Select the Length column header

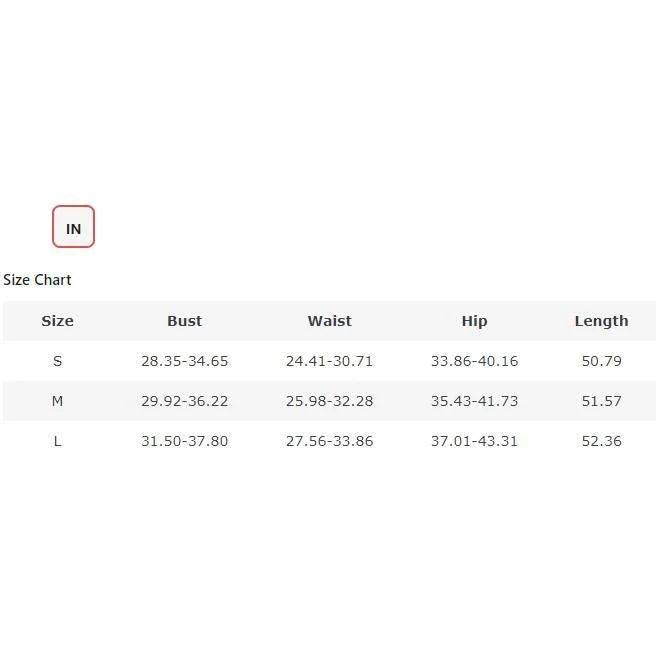click(602, 321)
